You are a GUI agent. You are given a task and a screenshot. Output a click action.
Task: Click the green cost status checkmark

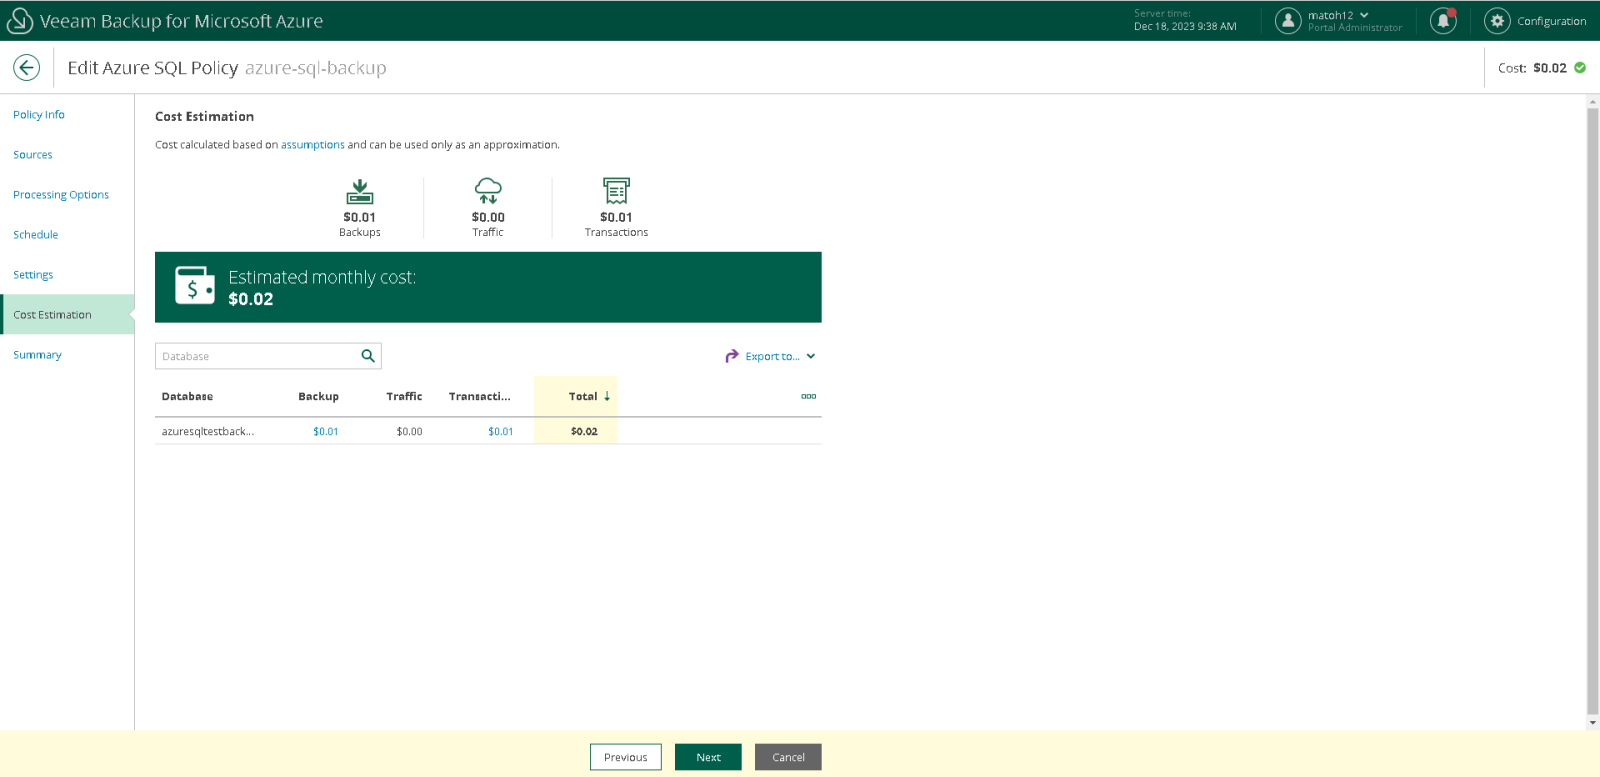pos(1580,68)
